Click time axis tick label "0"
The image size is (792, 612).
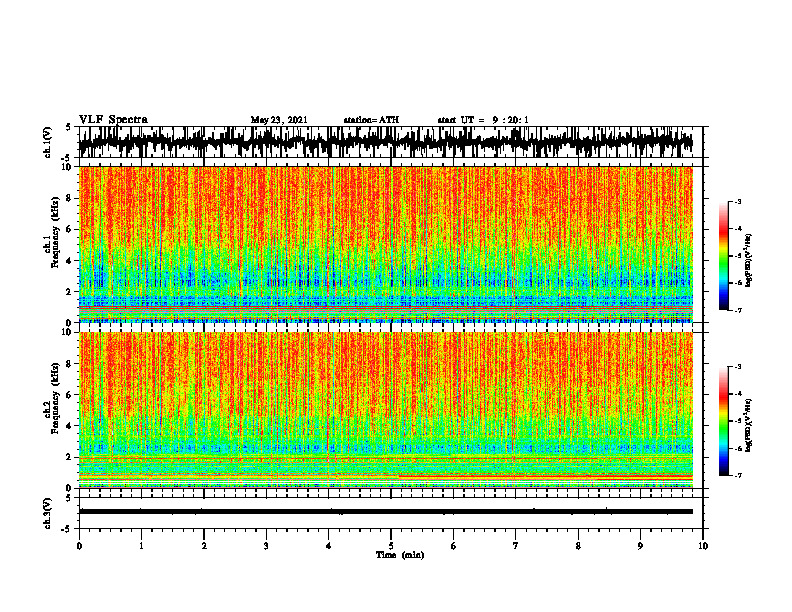79,546
